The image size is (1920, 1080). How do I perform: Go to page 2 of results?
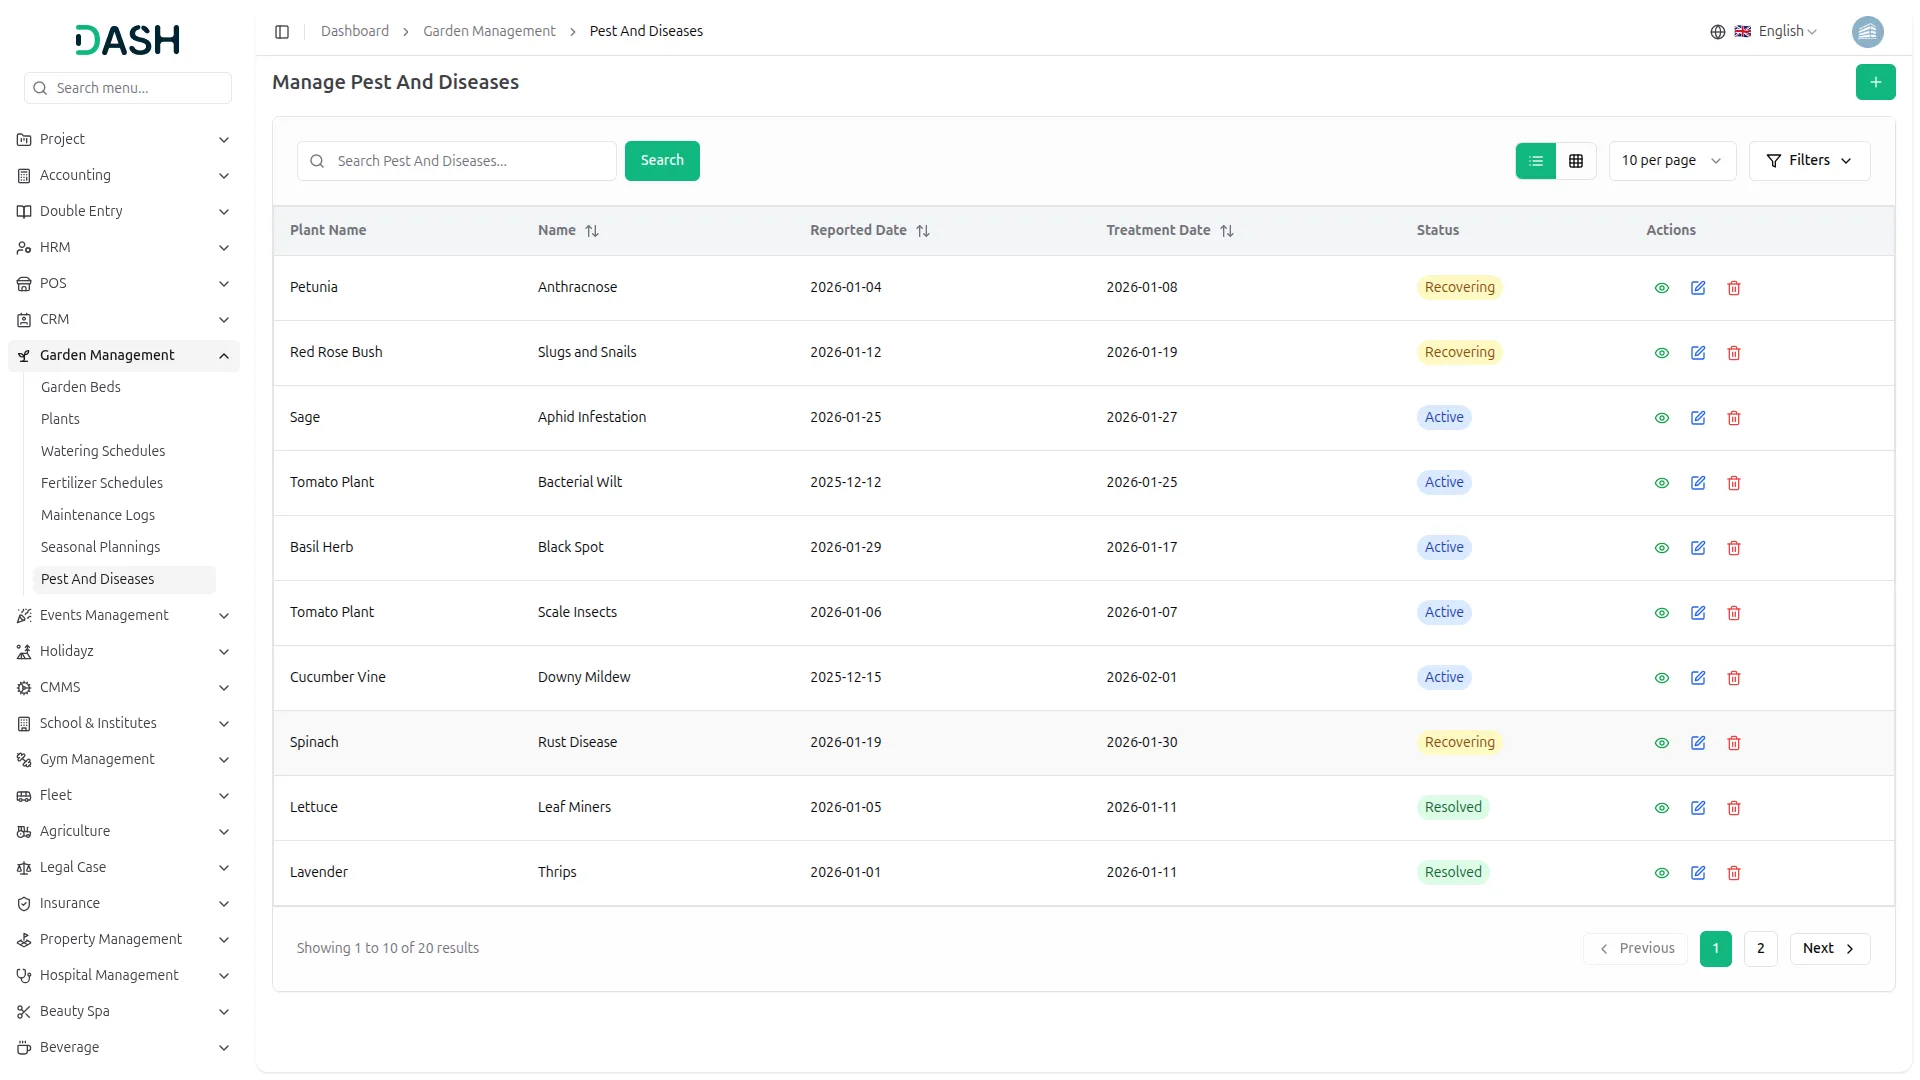coord(1760,948)
